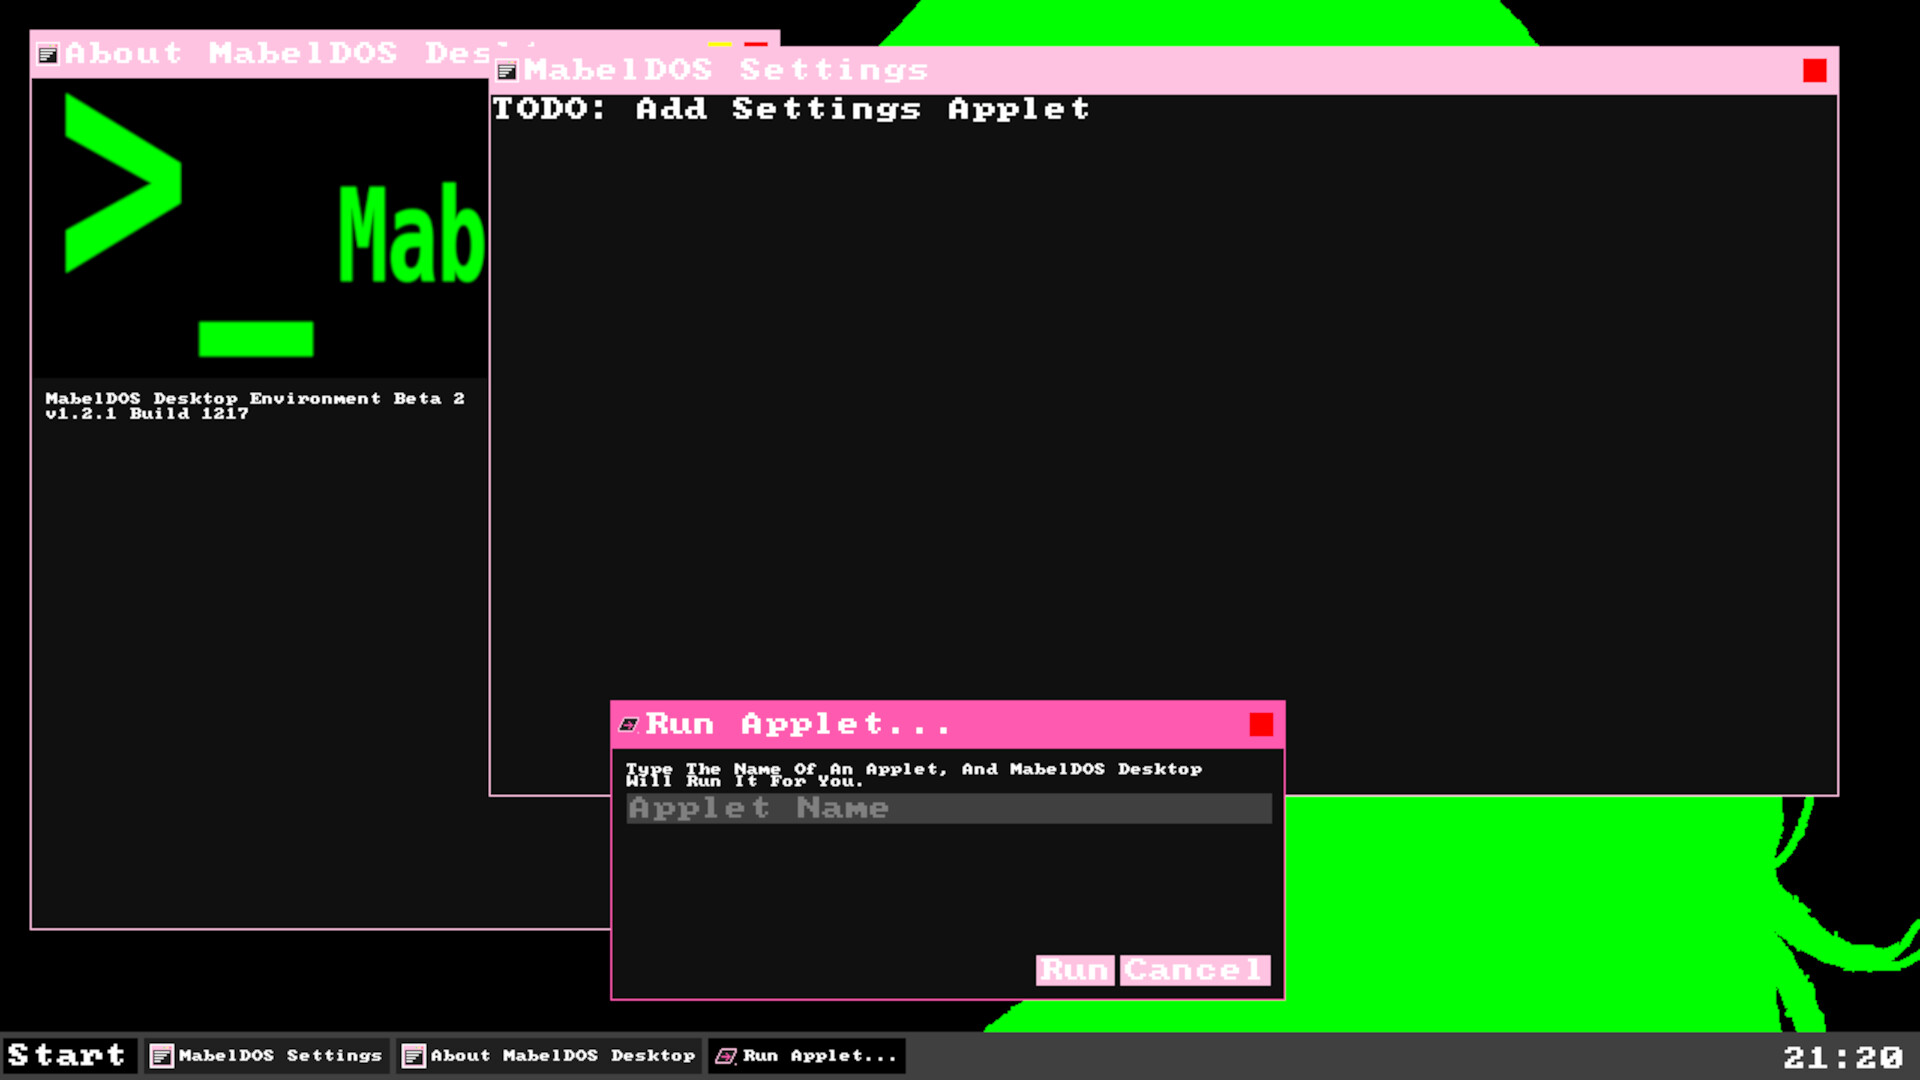Click the About MabelDOS Desktop taskbar icon
Image resolution: width=1920 pixels, height=1080 pixels.
413,1056
